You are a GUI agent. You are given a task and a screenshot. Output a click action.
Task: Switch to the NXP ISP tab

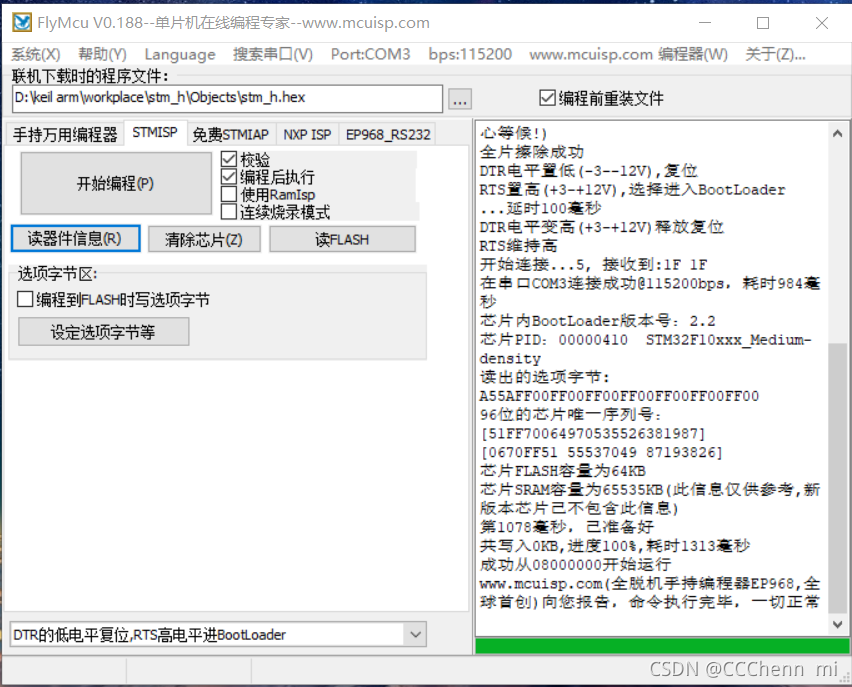click(307, 132)
